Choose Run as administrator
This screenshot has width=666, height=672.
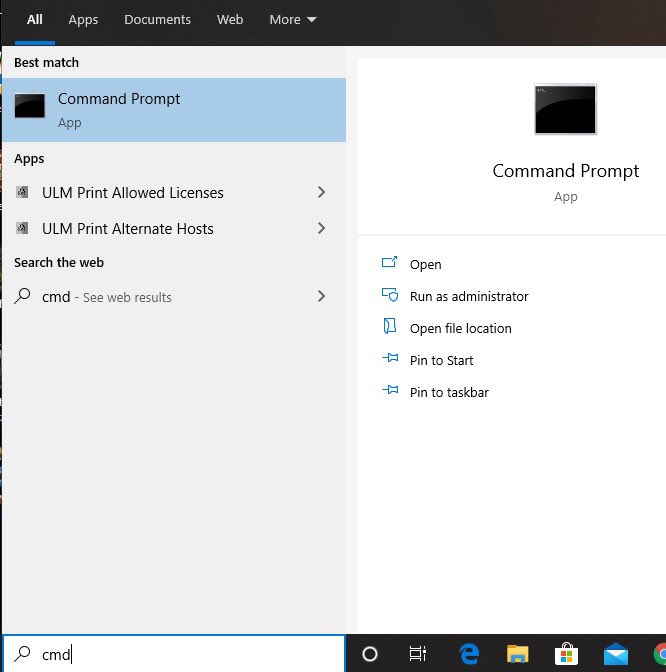(x=469, y=297)
